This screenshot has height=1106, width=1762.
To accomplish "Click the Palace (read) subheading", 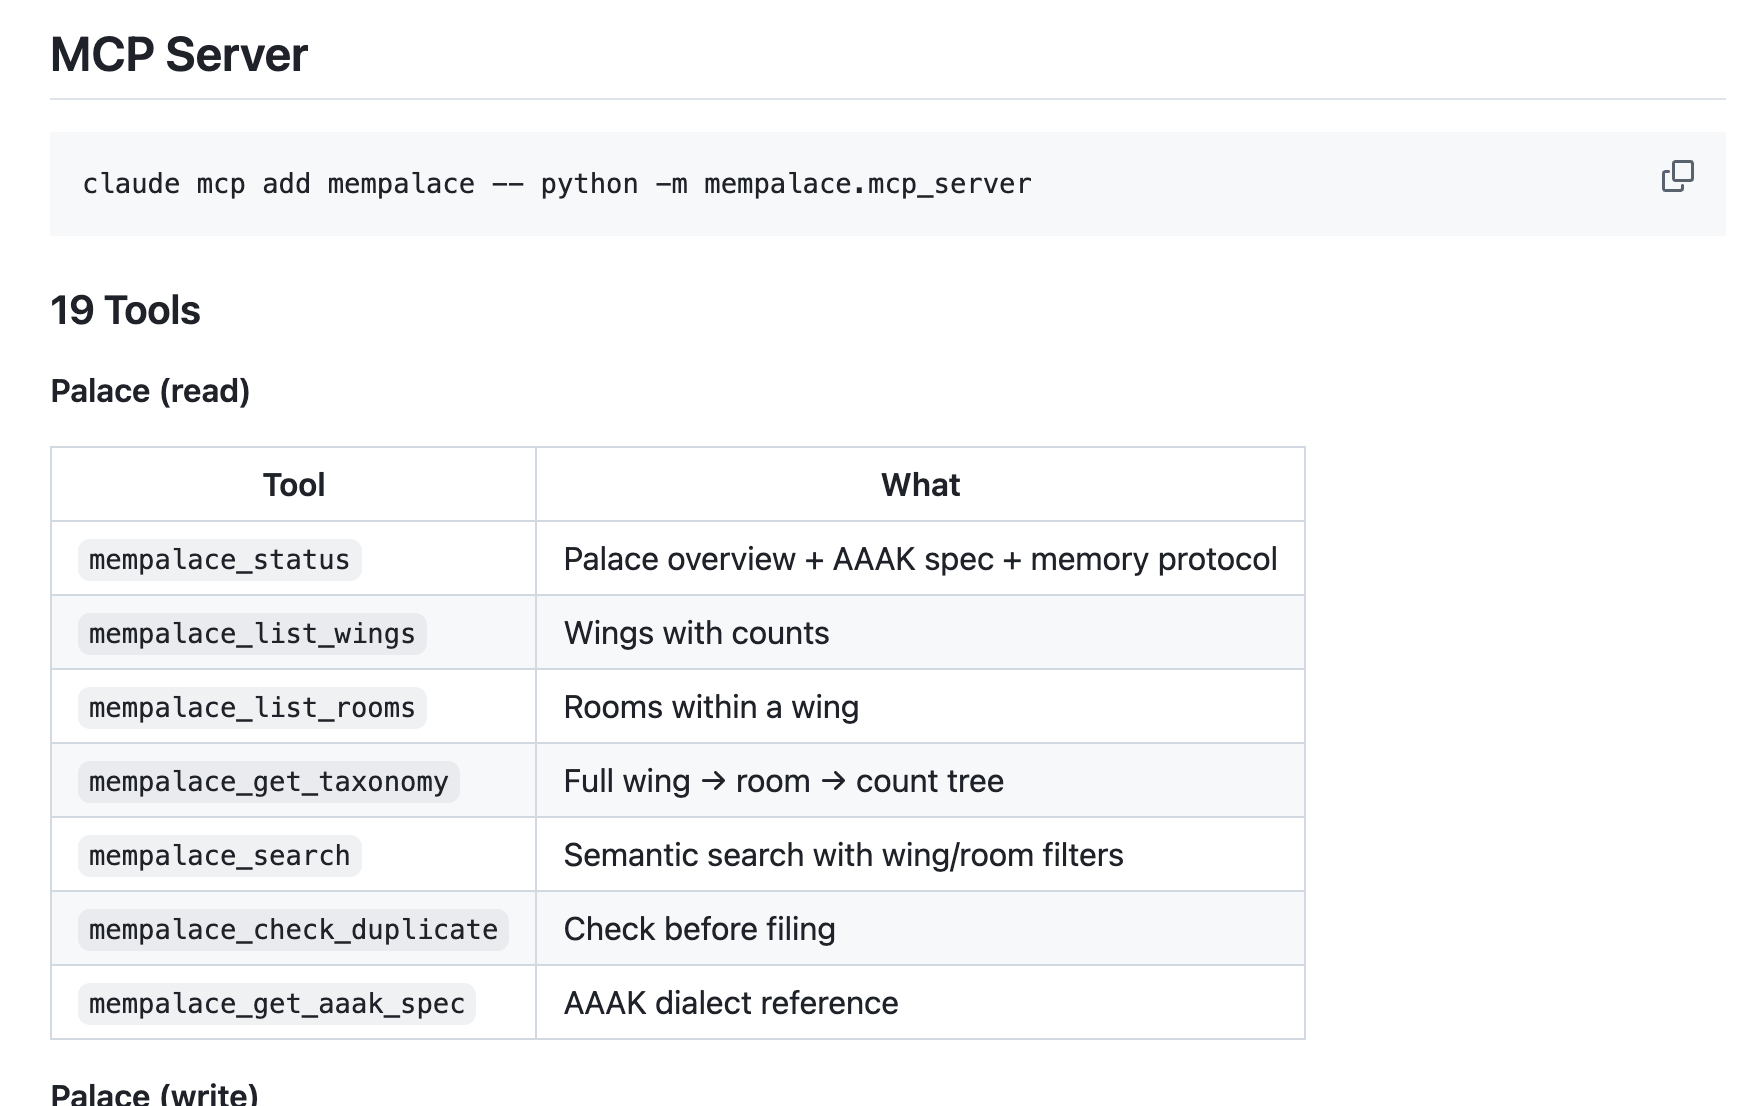I will [150, 391].
